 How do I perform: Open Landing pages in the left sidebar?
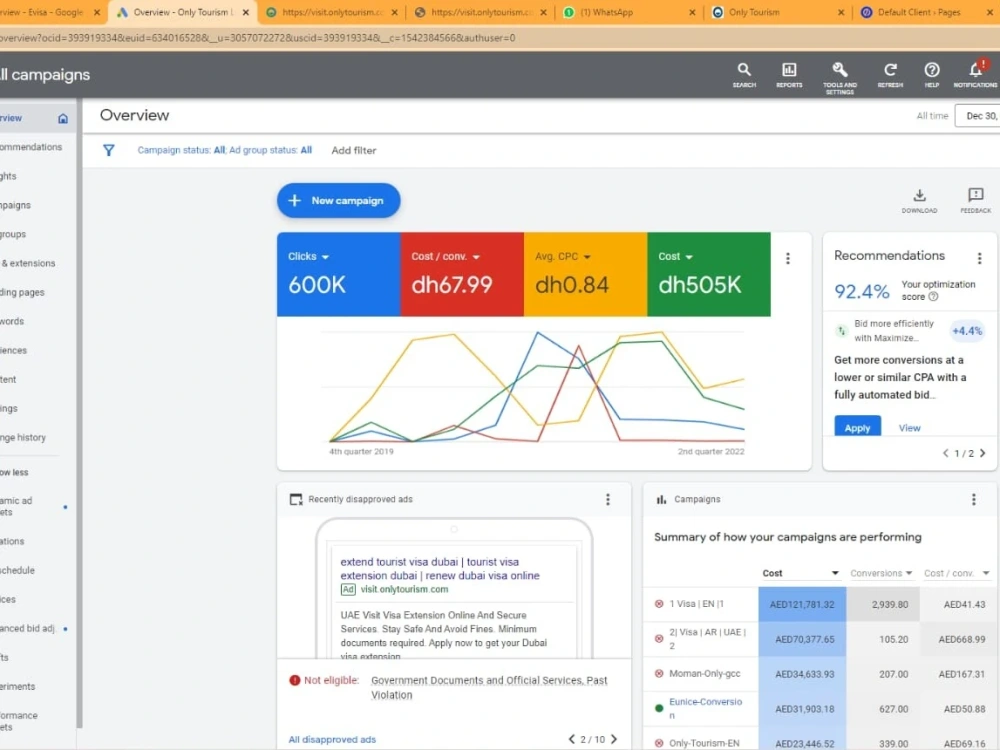click(x=22, y=293)
